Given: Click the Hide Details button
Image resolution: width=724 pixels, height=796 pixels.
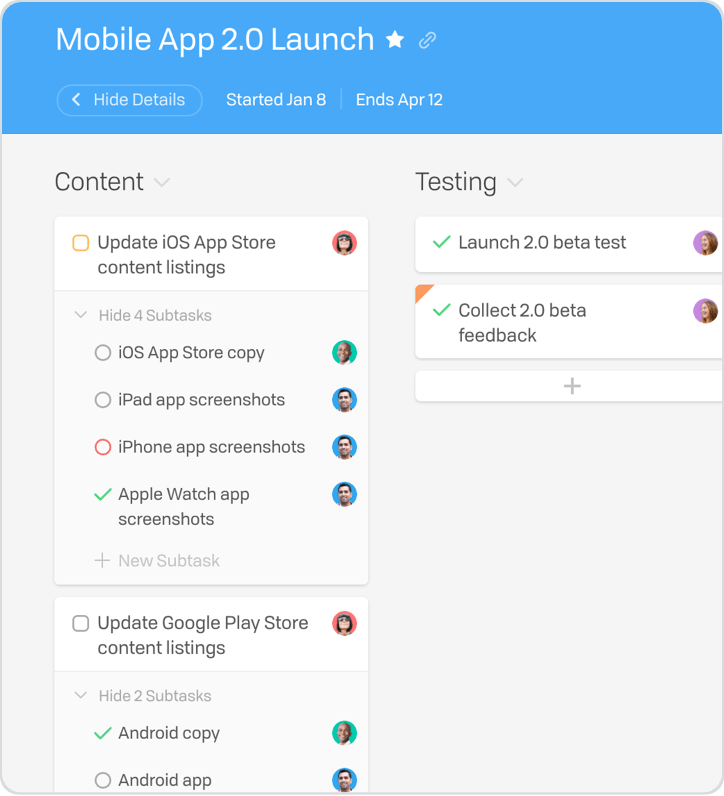Looking at the screenshot, I should tap(129, 100).
